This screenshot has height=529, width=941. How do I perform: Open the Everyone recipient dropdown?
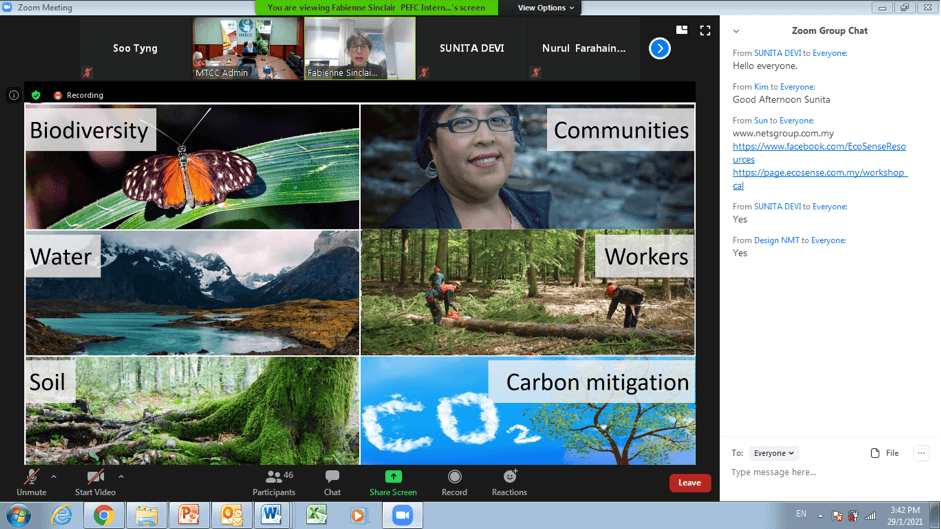tap(774, 453)
